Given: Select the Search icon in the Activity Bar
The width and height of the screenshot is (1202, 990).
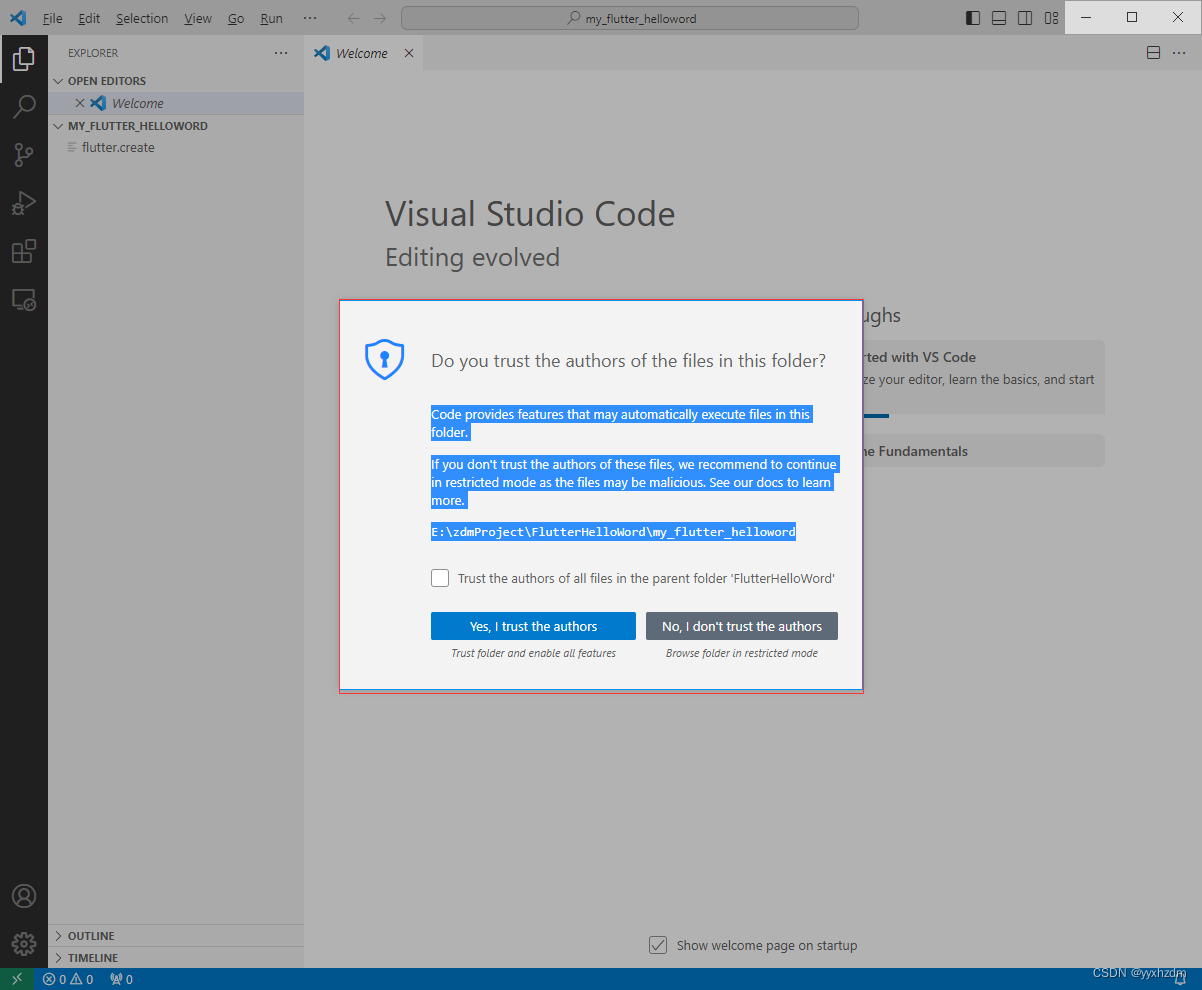Looking at the screenshot, I should 24,106.
